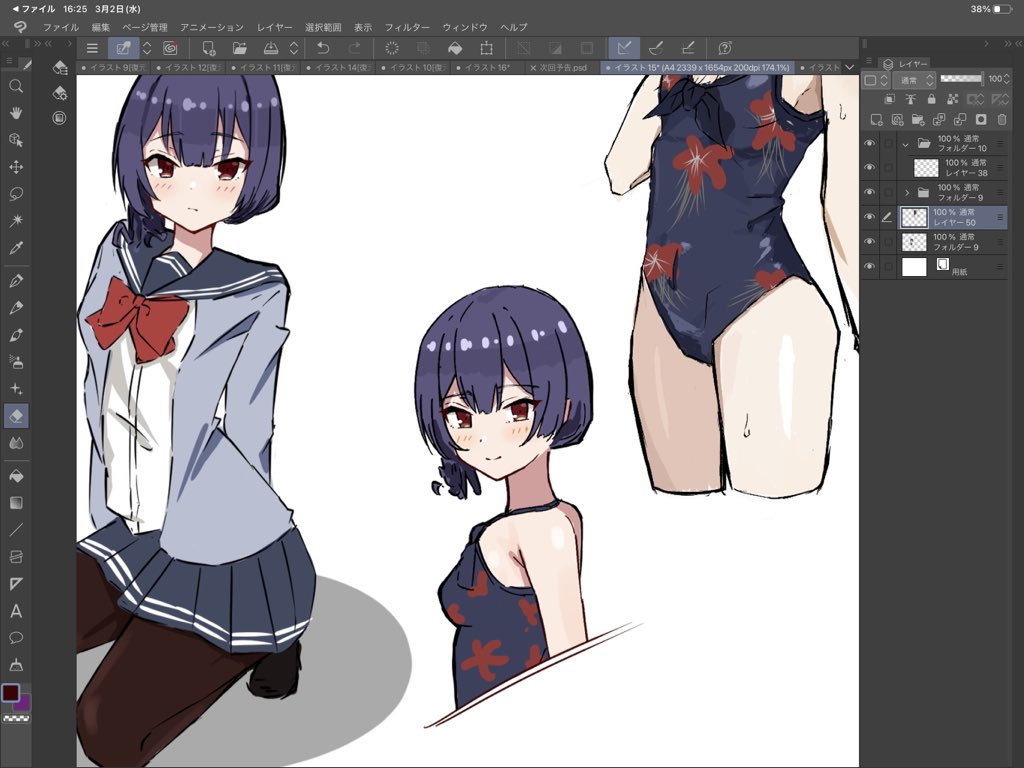Hide collapsed フォルダー 9 folder eye icon

pos(869,193)
